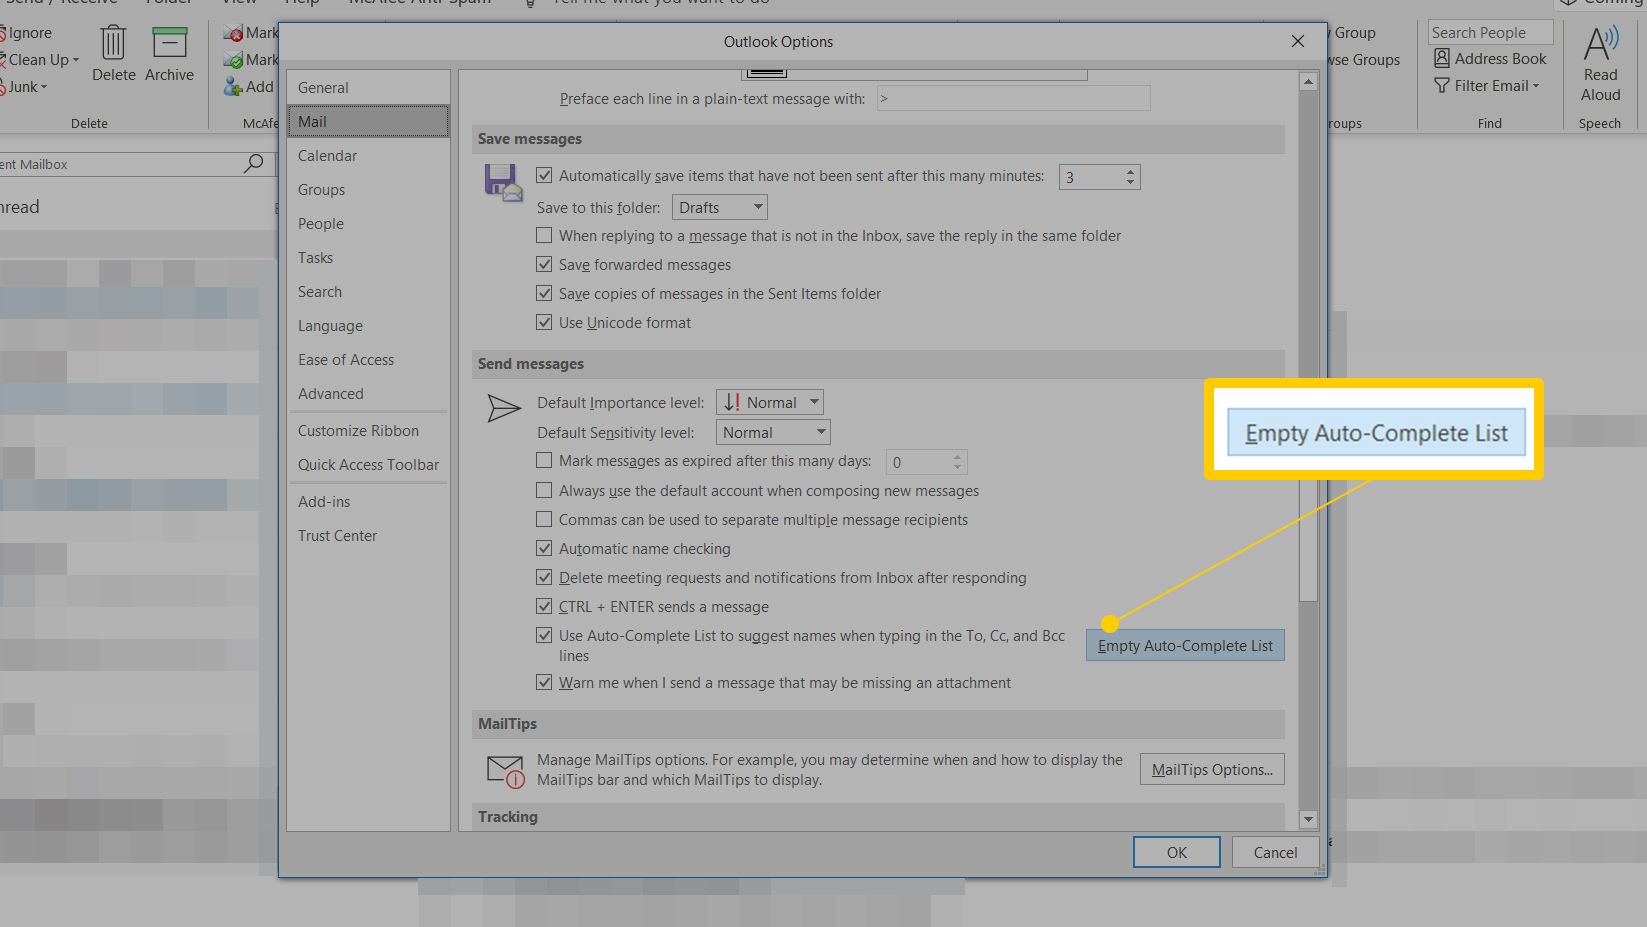Viewport: 1647px width, 927px height.
Task: Click the mailbox search magnifier icon
Action: click(x=254, y=163)
